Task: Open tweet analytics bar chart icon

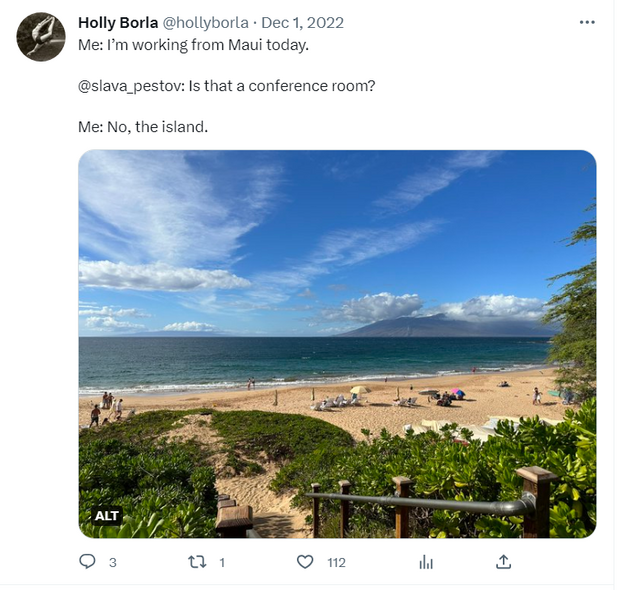Action: 426,562
